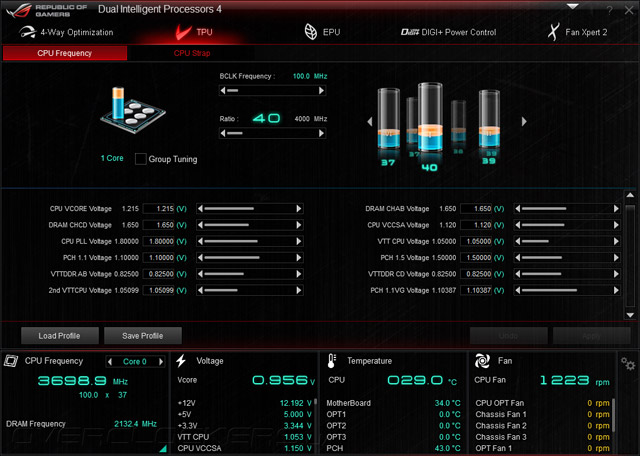Click the PCH 1.5 Voltage slider

pyautogui.click(x=567, y=258)
